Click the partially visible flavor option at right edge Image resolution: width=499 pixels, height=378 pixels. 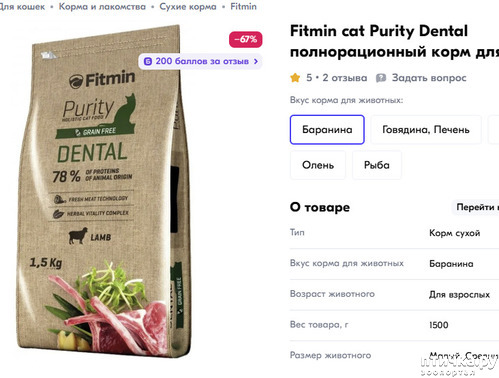pos(494,130)
